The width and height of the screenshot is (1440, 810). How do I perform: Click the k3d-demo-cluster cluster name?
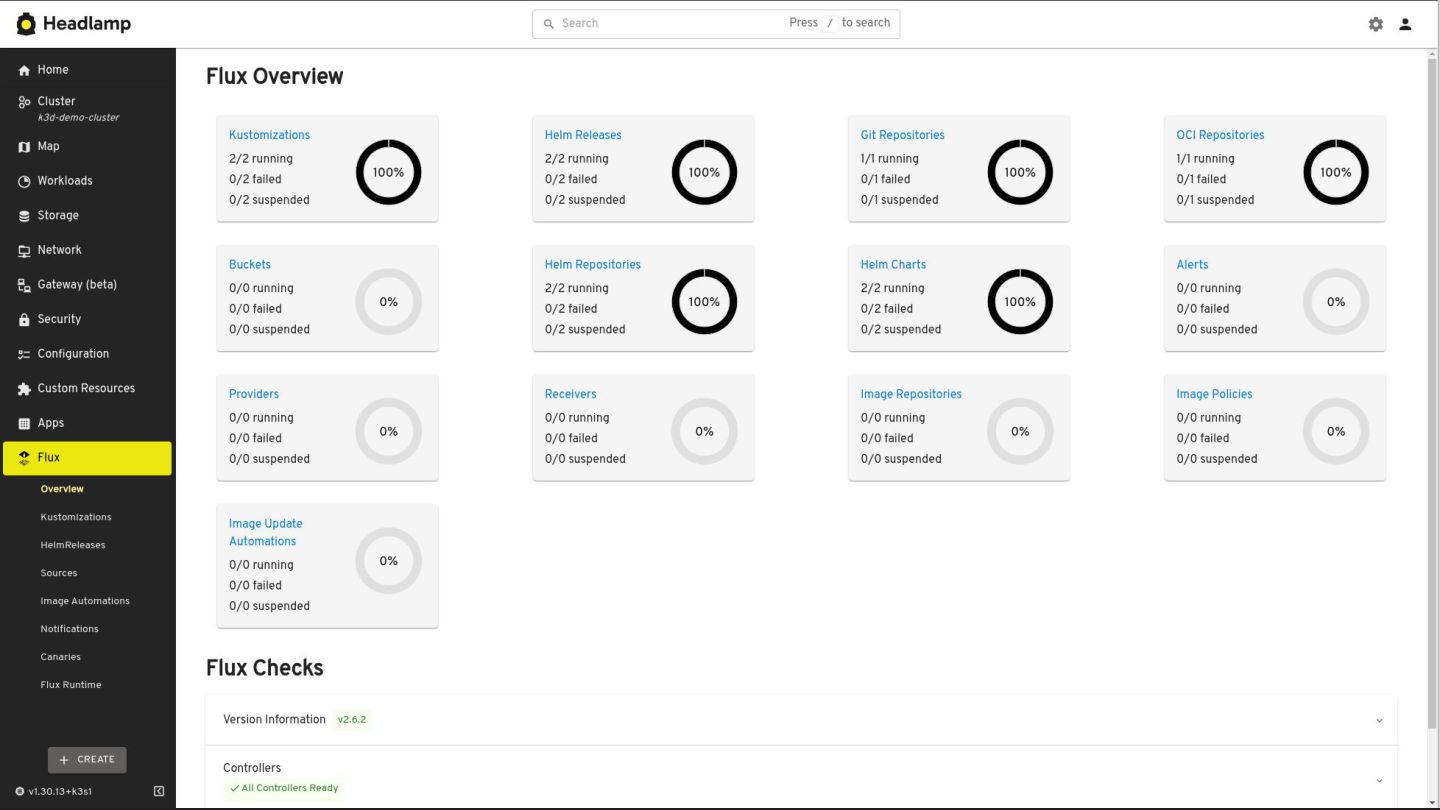pos(78,118)
